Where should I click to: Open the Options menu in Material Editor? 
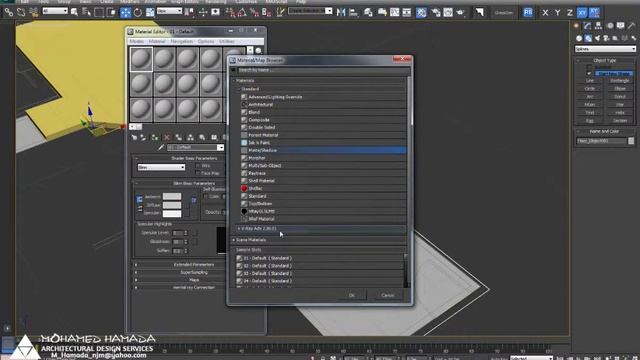pyautogui.click(x=206, y=41)
